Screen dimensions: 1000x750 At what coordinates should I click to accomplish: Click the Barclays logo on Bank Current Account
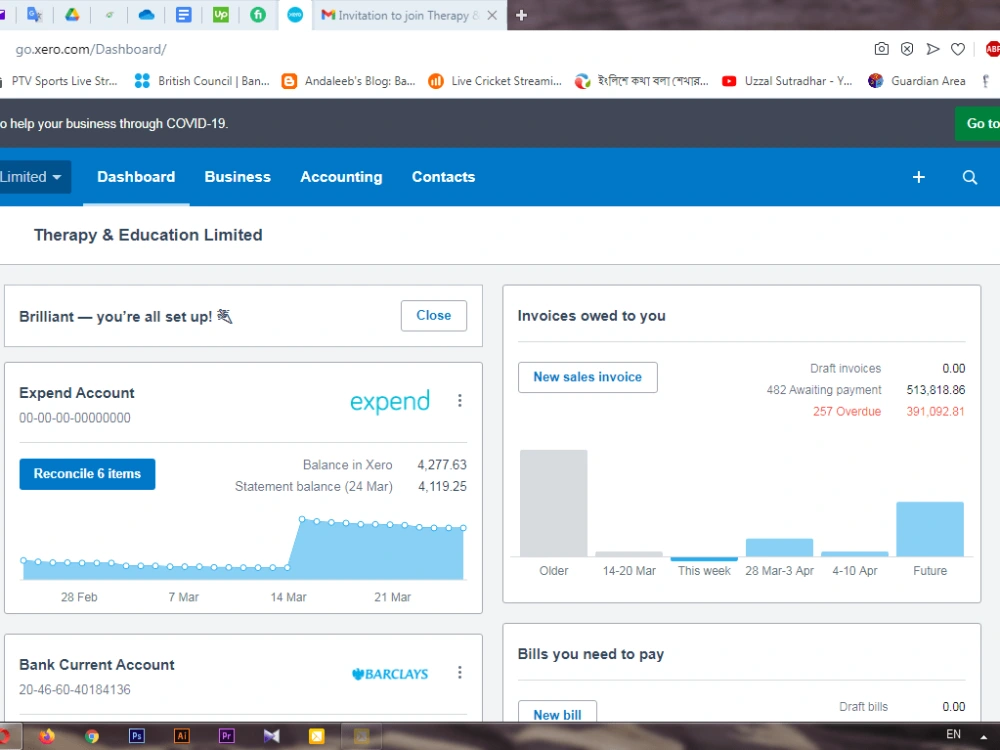click(x=389, y=673)
